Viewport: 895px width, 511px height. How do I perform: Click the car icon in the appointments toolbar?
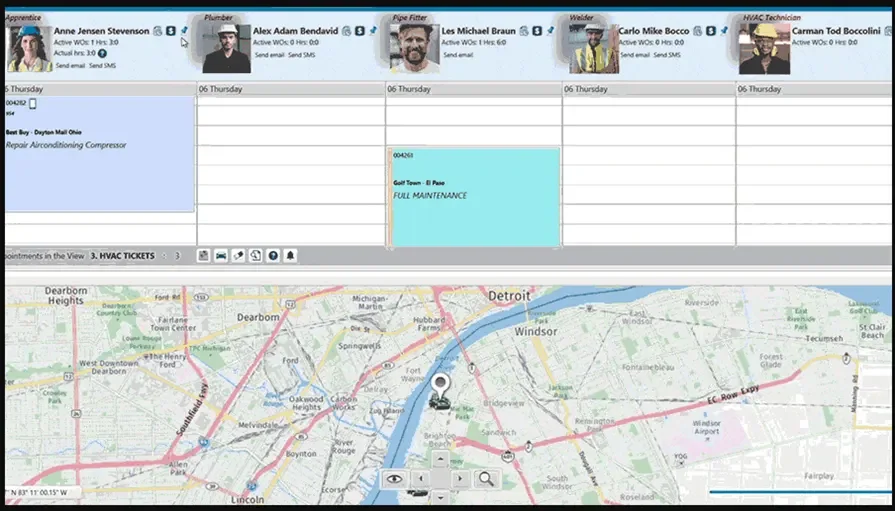click(x=221, y=256)
